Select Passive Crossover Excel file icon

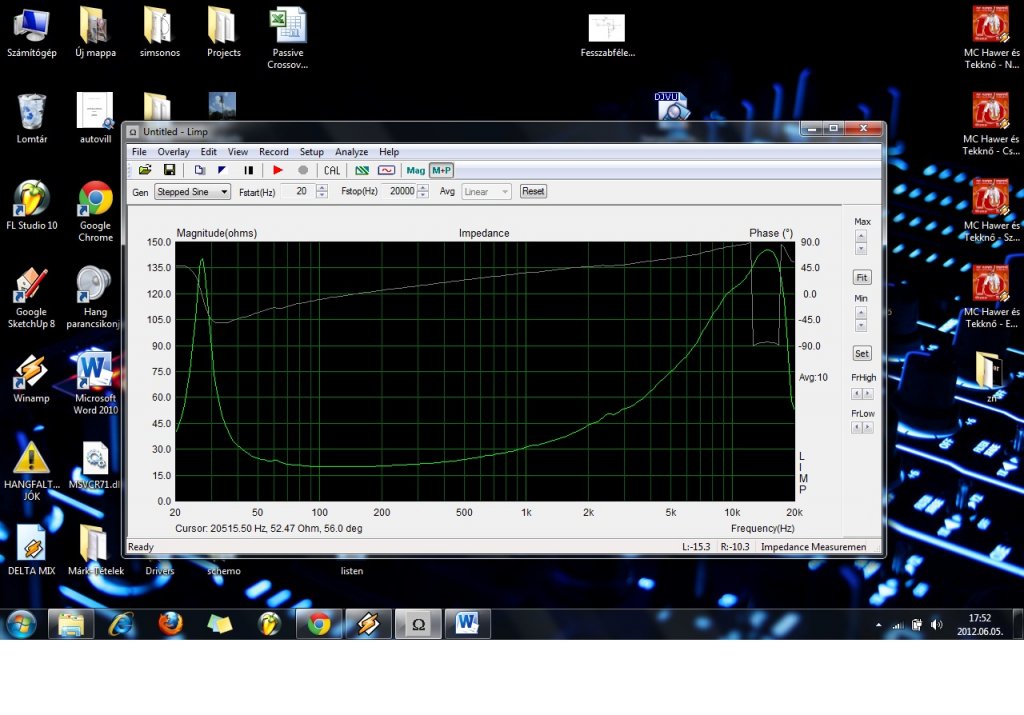tap(287, 39)
